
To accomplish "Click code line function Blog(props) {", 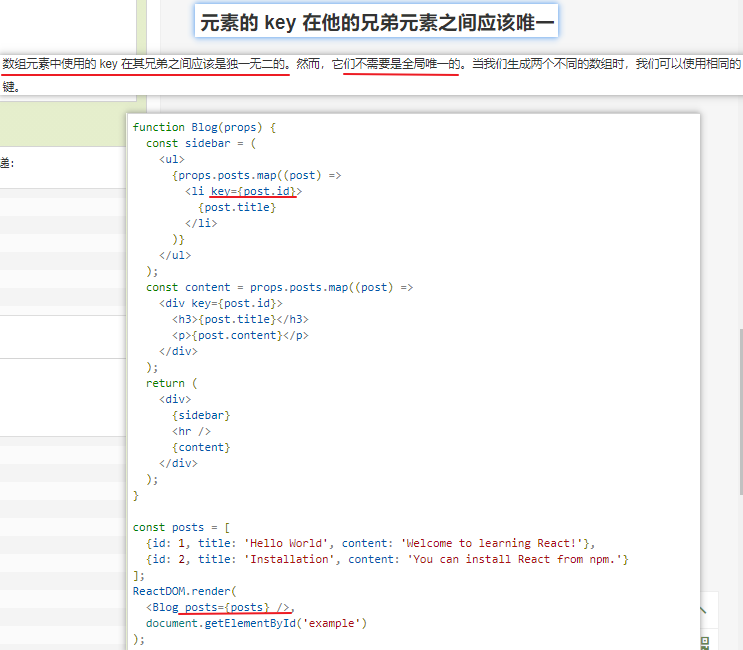I will pos(204,127).
